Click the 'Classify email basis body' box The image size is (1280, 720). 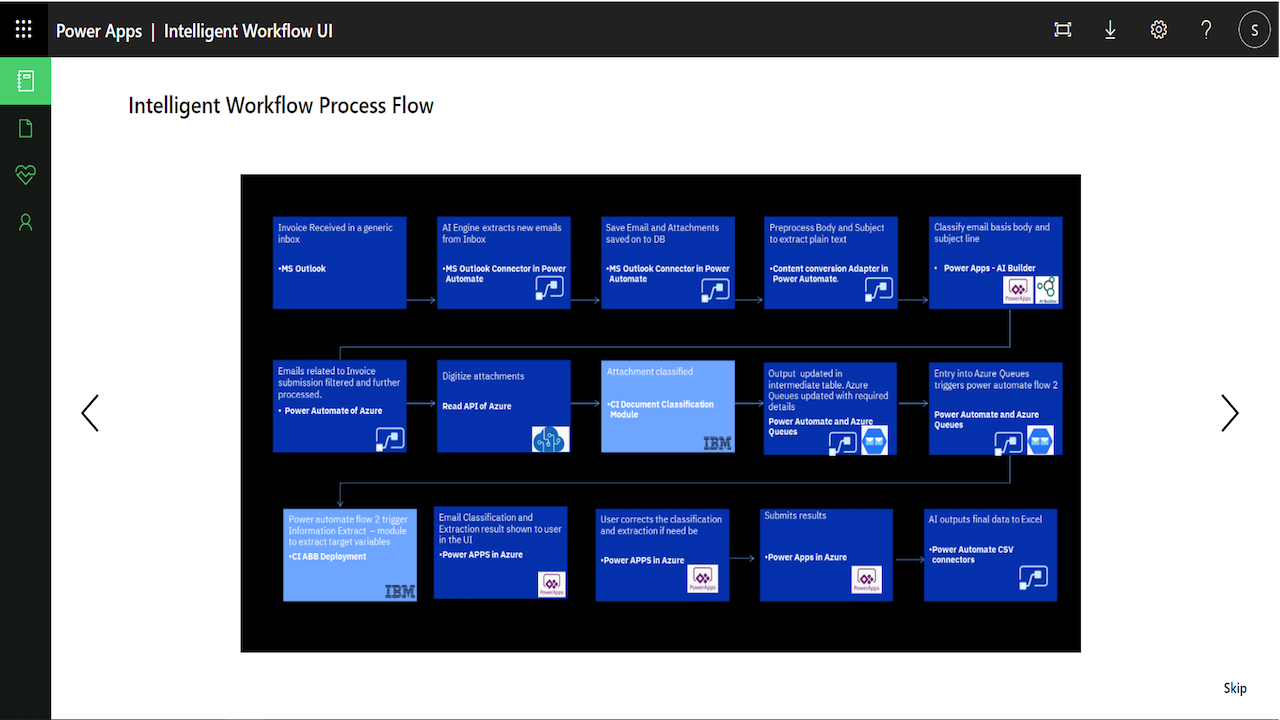coord(995,262)
